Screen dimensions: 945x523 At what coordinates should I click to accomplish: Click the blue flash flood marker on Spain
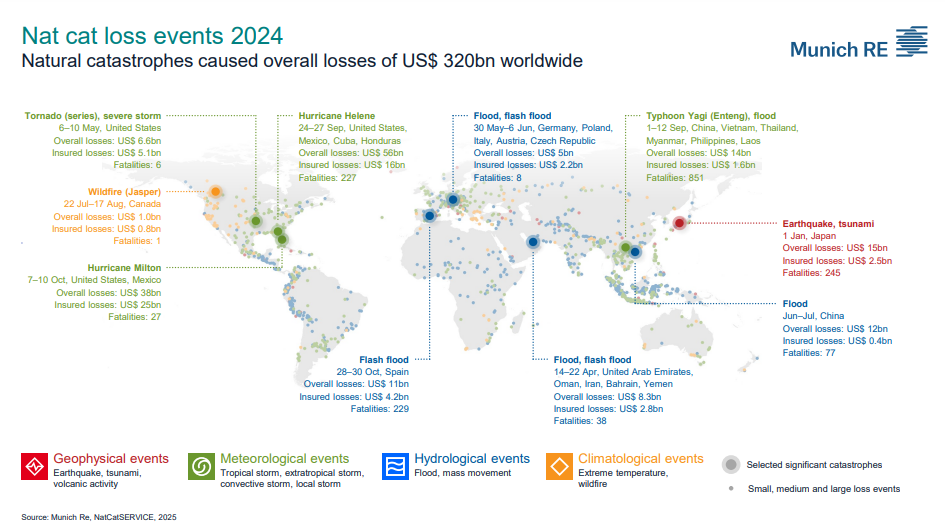[430, 215]
